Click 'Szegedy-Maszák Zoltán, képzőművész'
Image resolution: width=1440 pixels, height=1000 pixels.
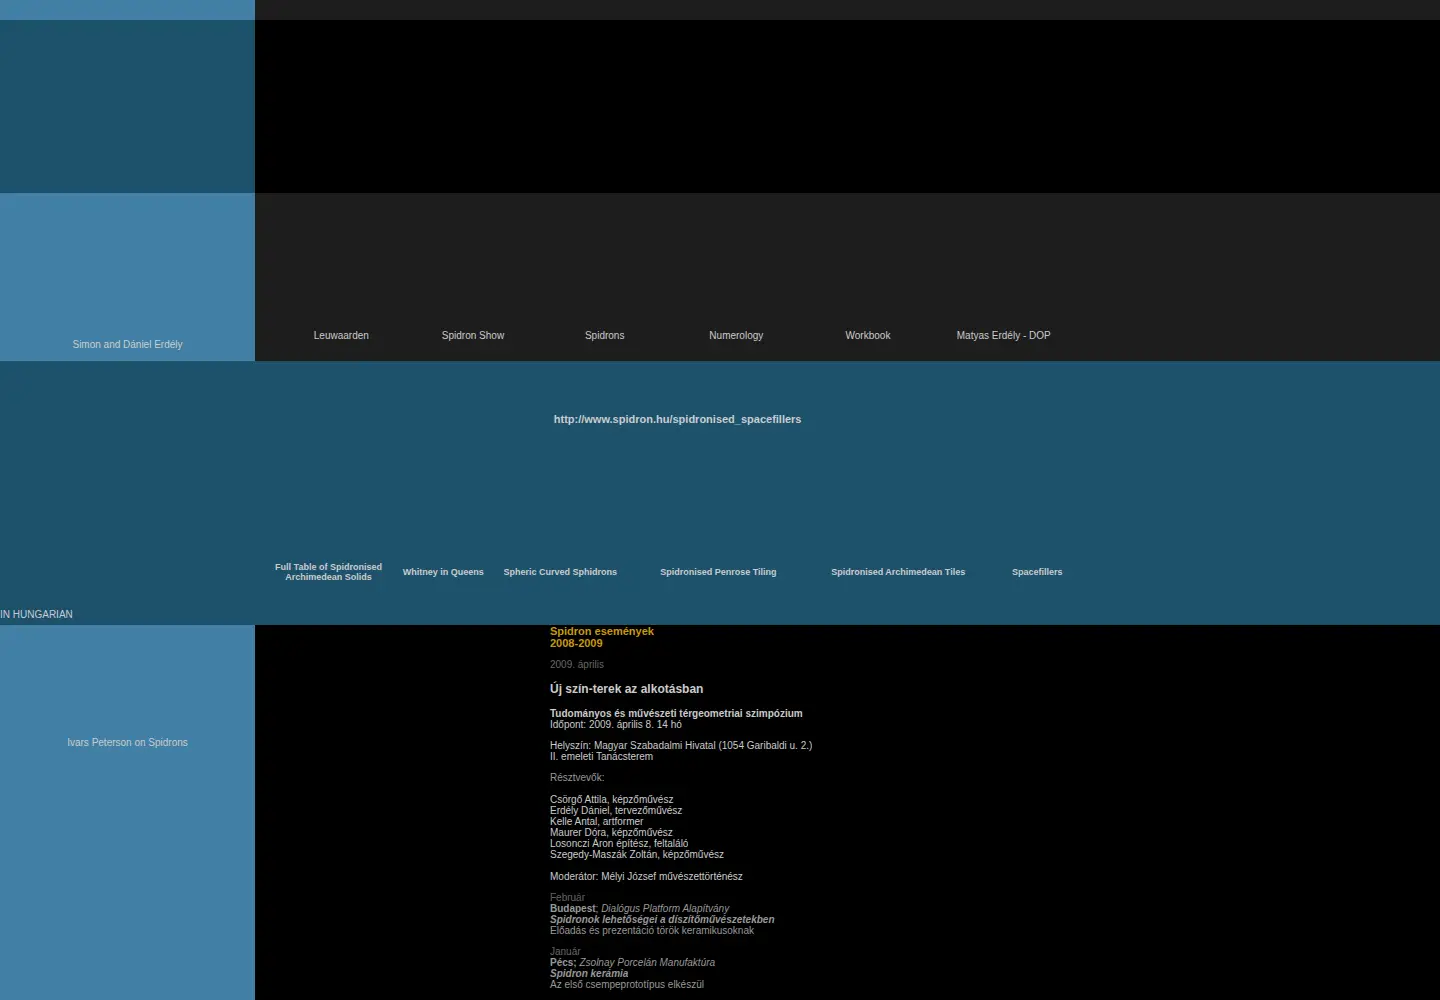click(x=637, y=854)
